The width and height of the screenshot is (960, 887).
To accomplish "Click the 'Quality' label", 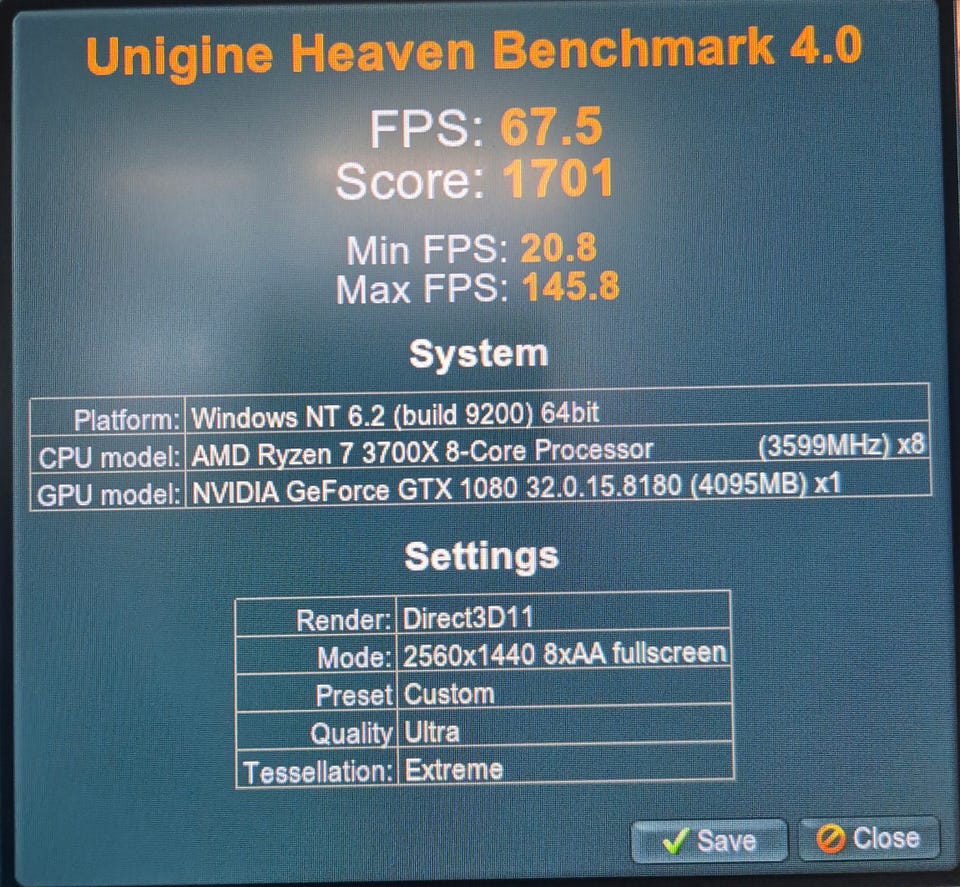I will [351, 733].
